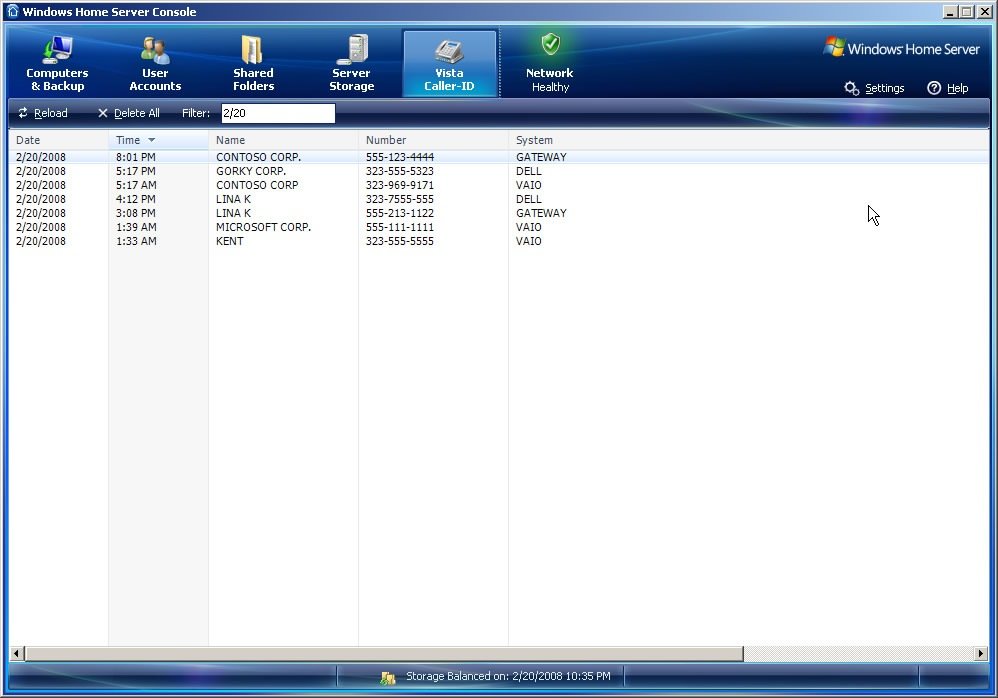The image size is (998, 698).
Task: Click the number 323-555-5323
Action: coord(400,171)
